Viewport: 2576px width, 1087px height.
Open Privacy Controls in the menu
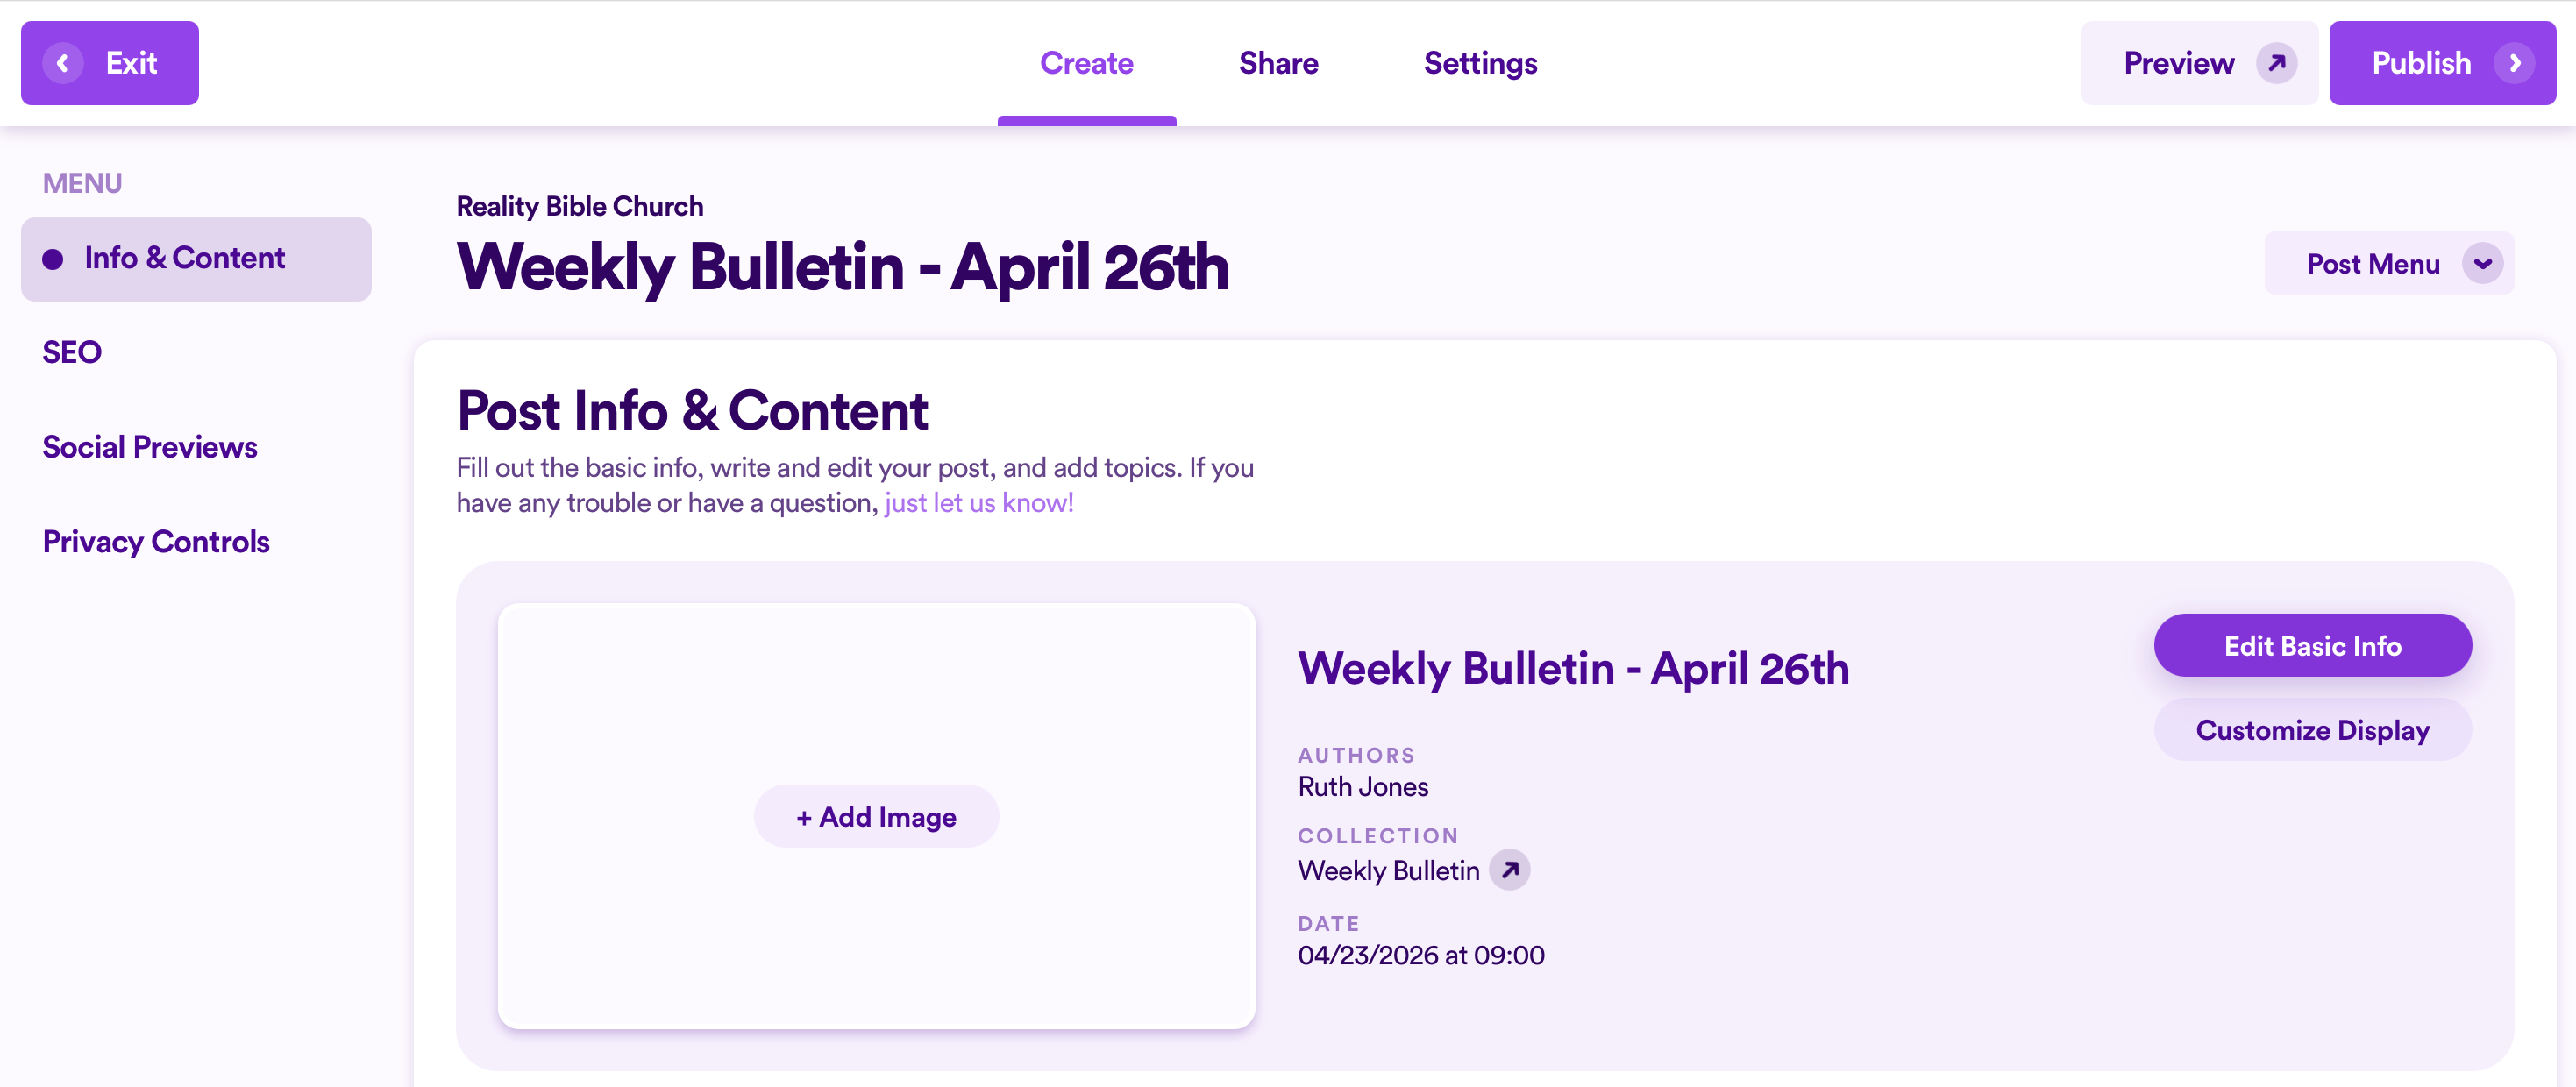click(x=156, y=542)
